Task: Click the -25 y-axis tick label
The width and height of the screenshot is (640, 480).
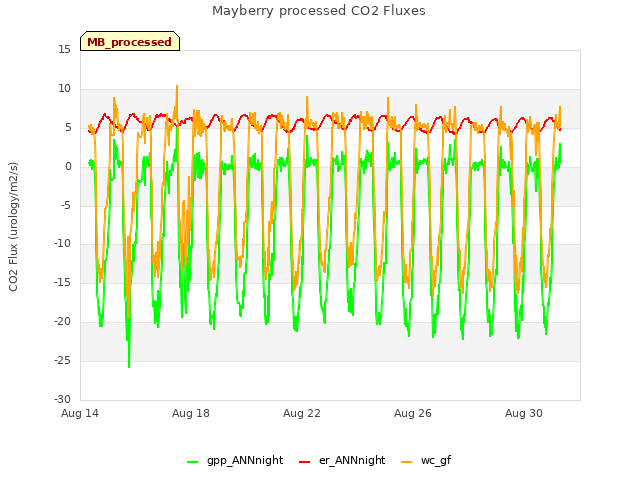Action: coord(62,360)
